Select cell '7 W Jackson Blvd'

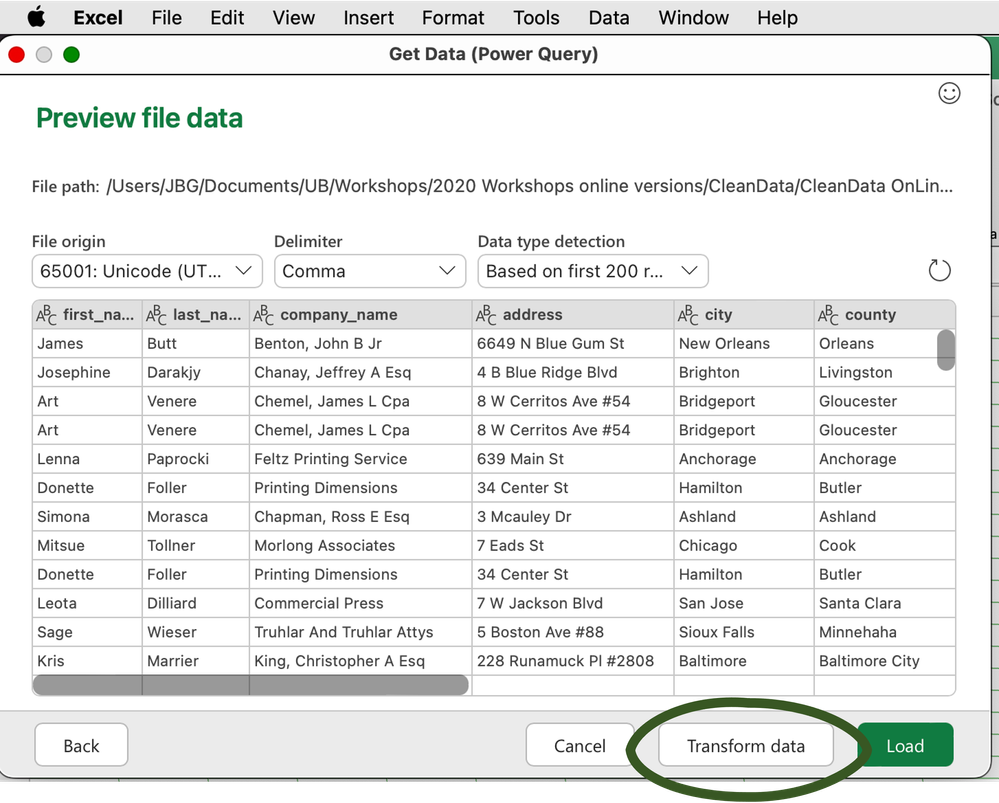(573, 603)
